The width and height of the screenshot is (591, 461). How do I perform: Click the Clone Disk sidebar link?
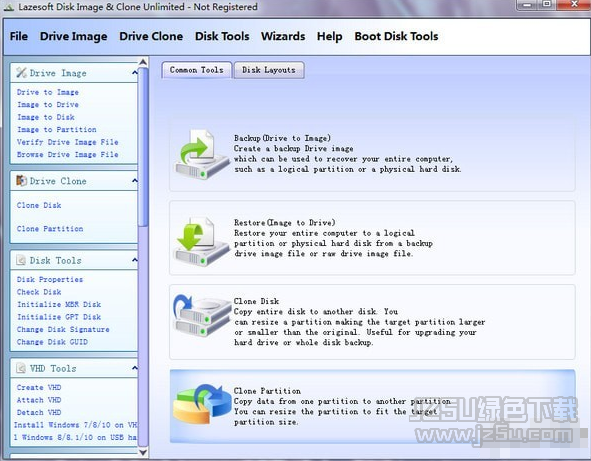pyautogui.click(x=39, y=205)
